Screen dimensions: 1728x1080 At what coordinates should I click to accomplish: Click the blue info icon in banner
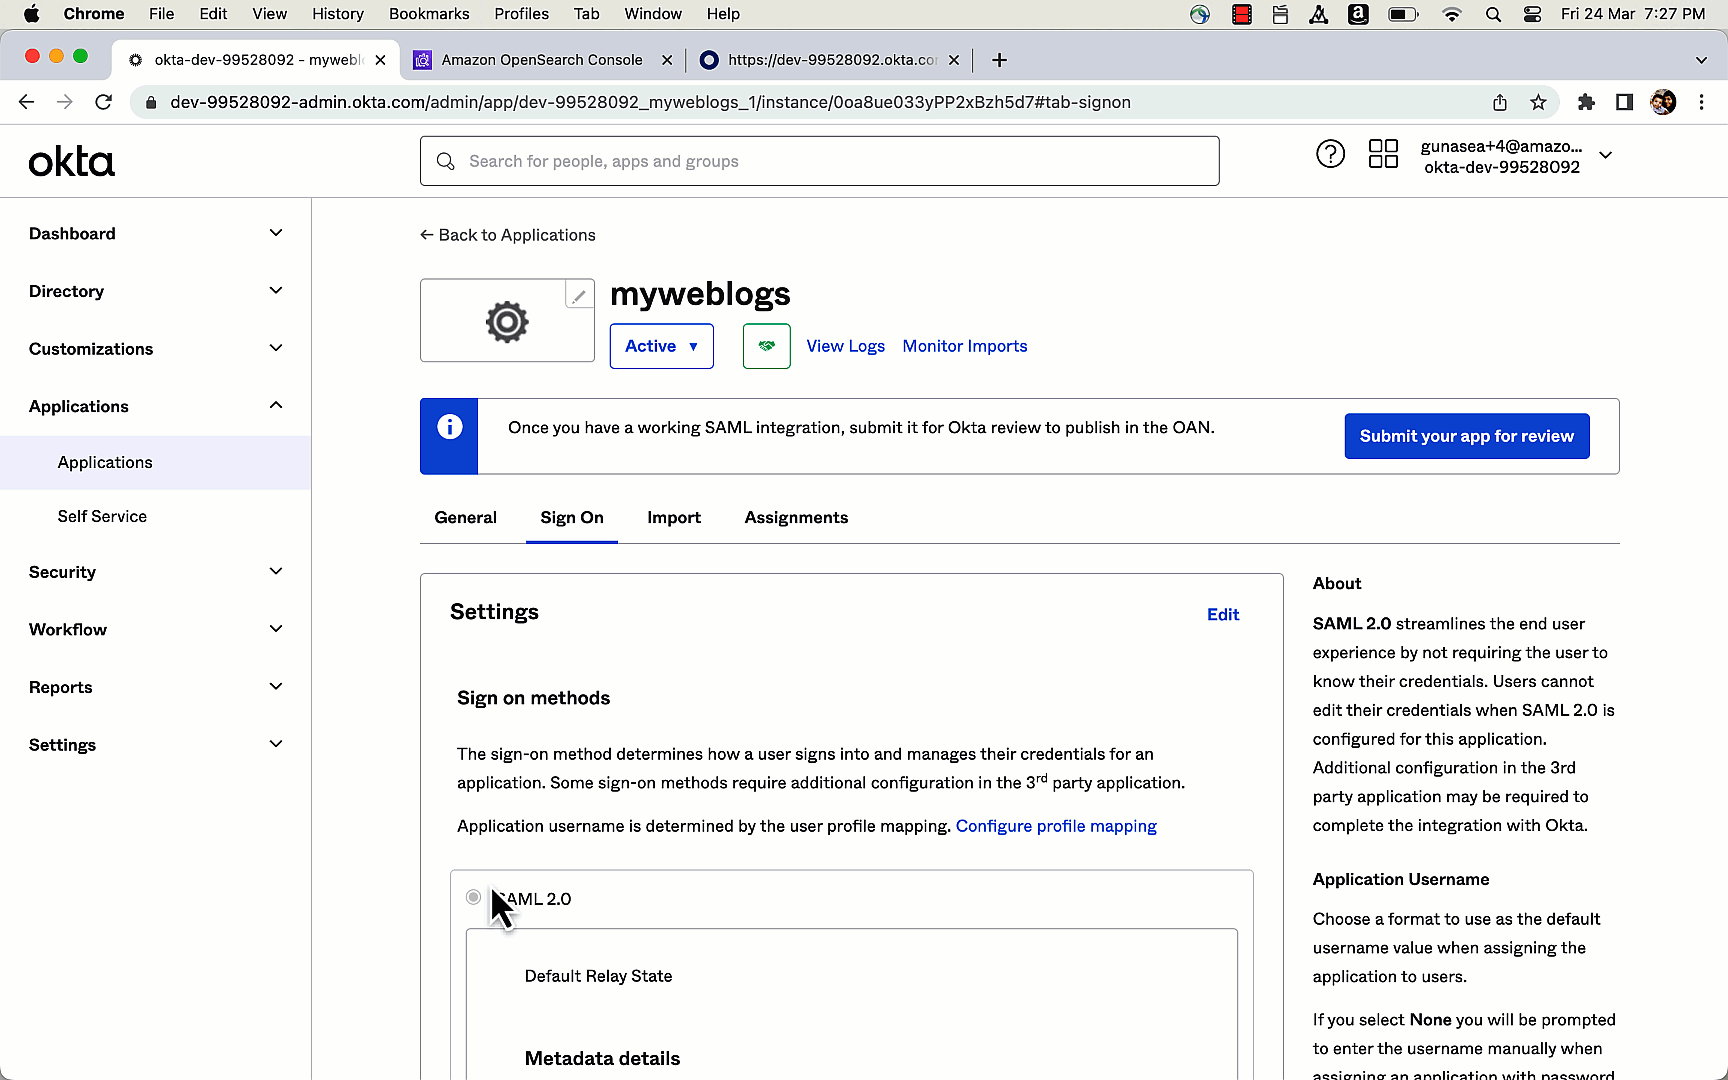(x=450, y=427)
